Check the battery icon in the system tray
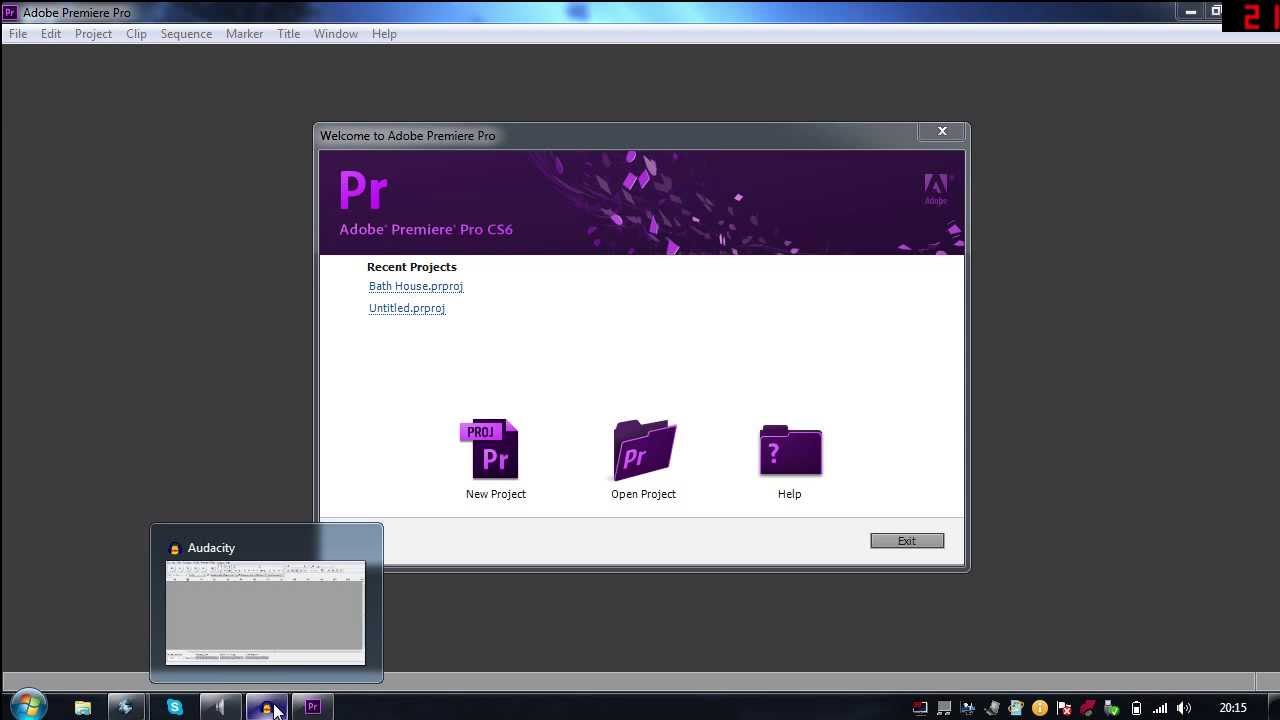 pos(1136,708)
